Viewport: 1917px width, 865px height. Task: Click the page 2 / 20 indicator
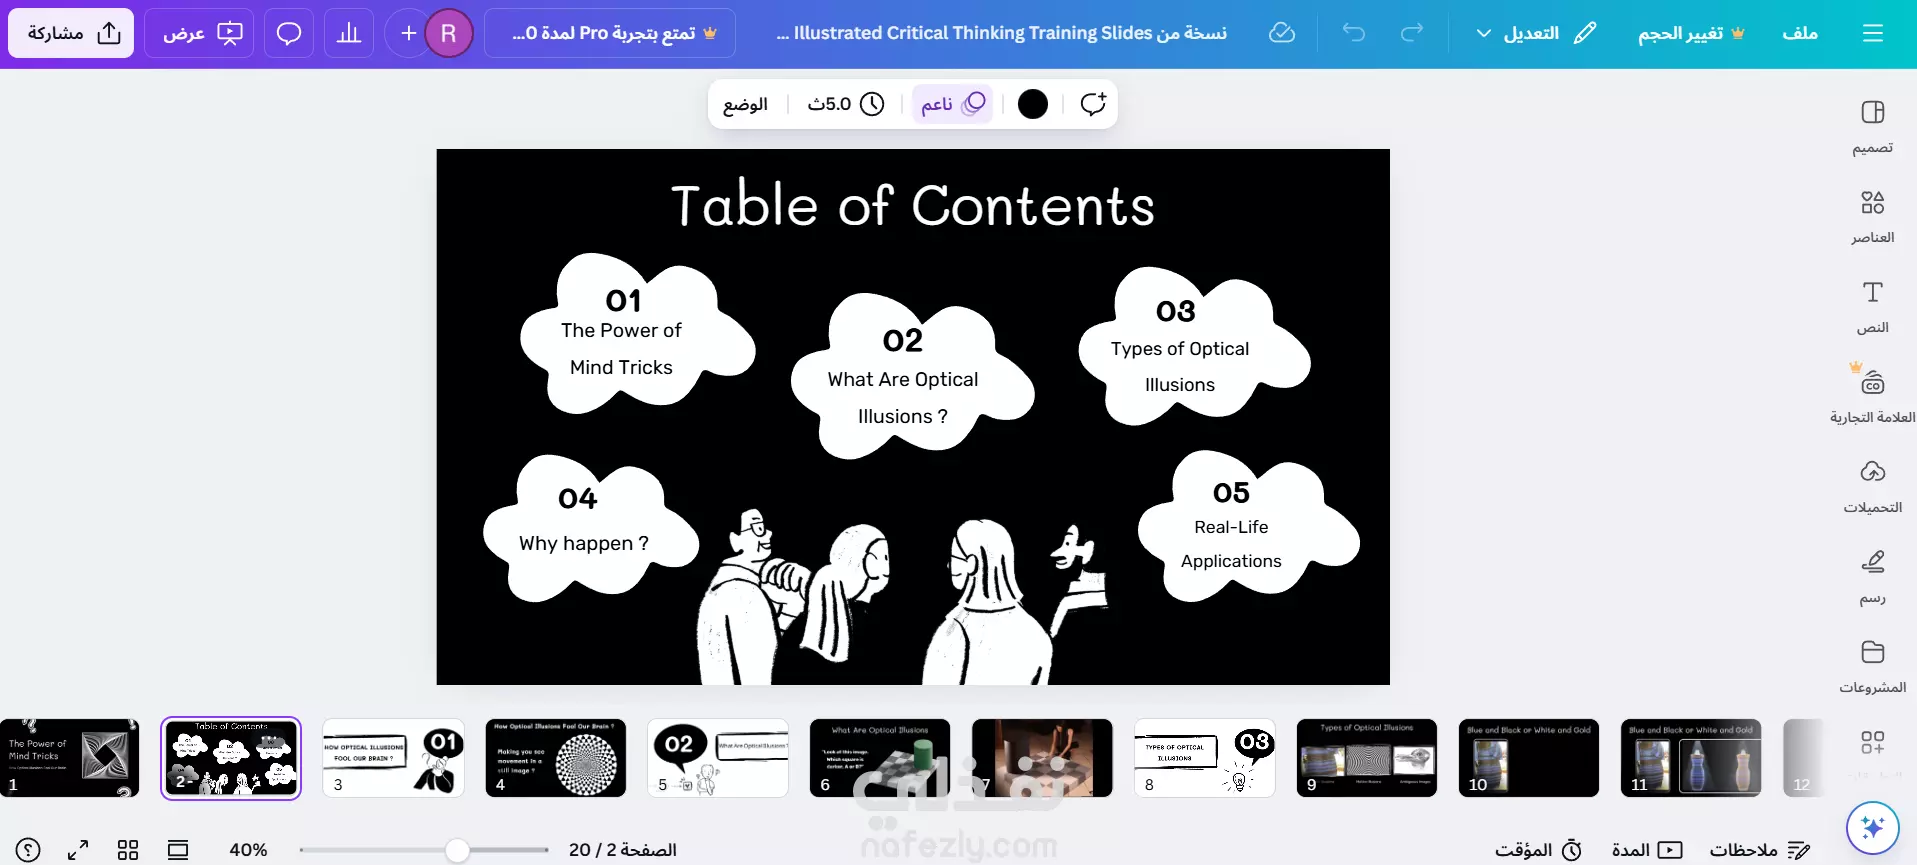[622, 850]
